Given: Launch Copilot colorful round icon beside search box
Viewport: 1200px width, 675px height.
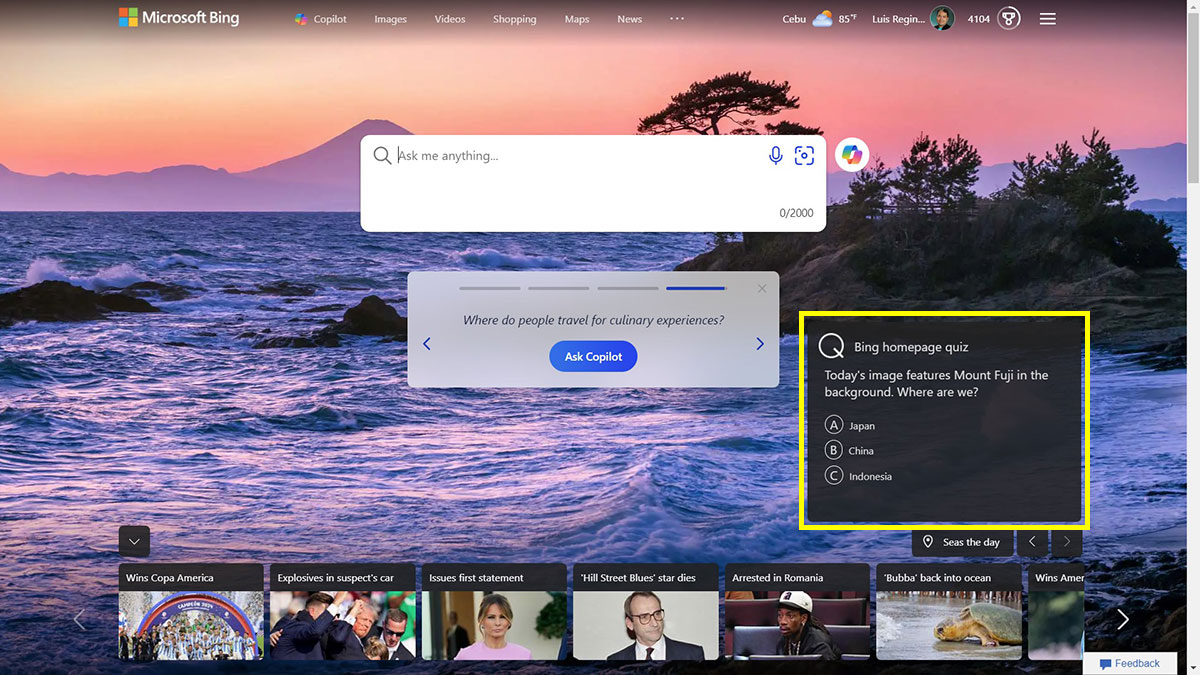Looking at the screenshot, I should point(851,155).
